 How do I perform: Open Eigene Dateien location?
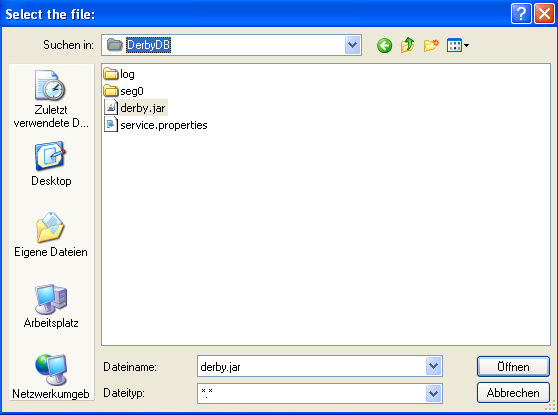[51, 235]
